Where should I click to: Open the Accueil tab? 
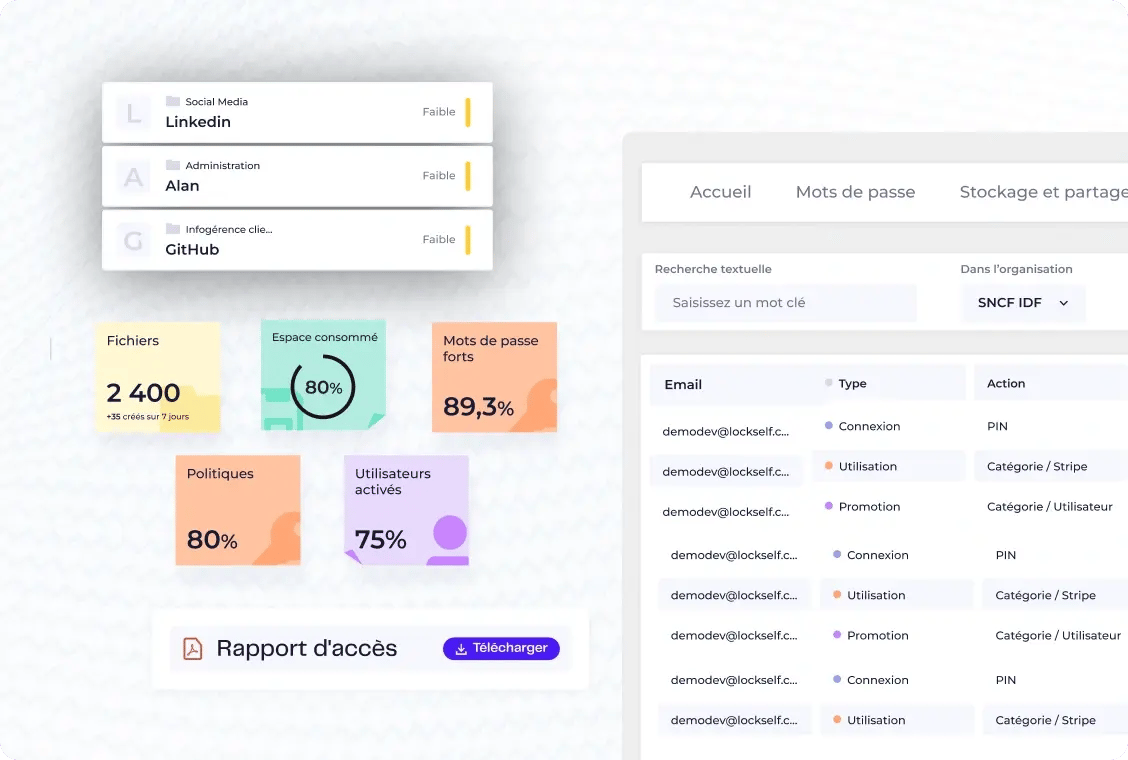pos(720,192)
